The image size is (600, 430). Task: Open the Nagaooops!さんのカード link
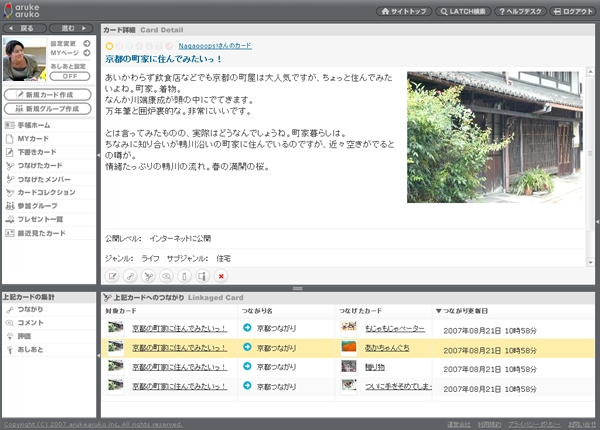[215, 46]
